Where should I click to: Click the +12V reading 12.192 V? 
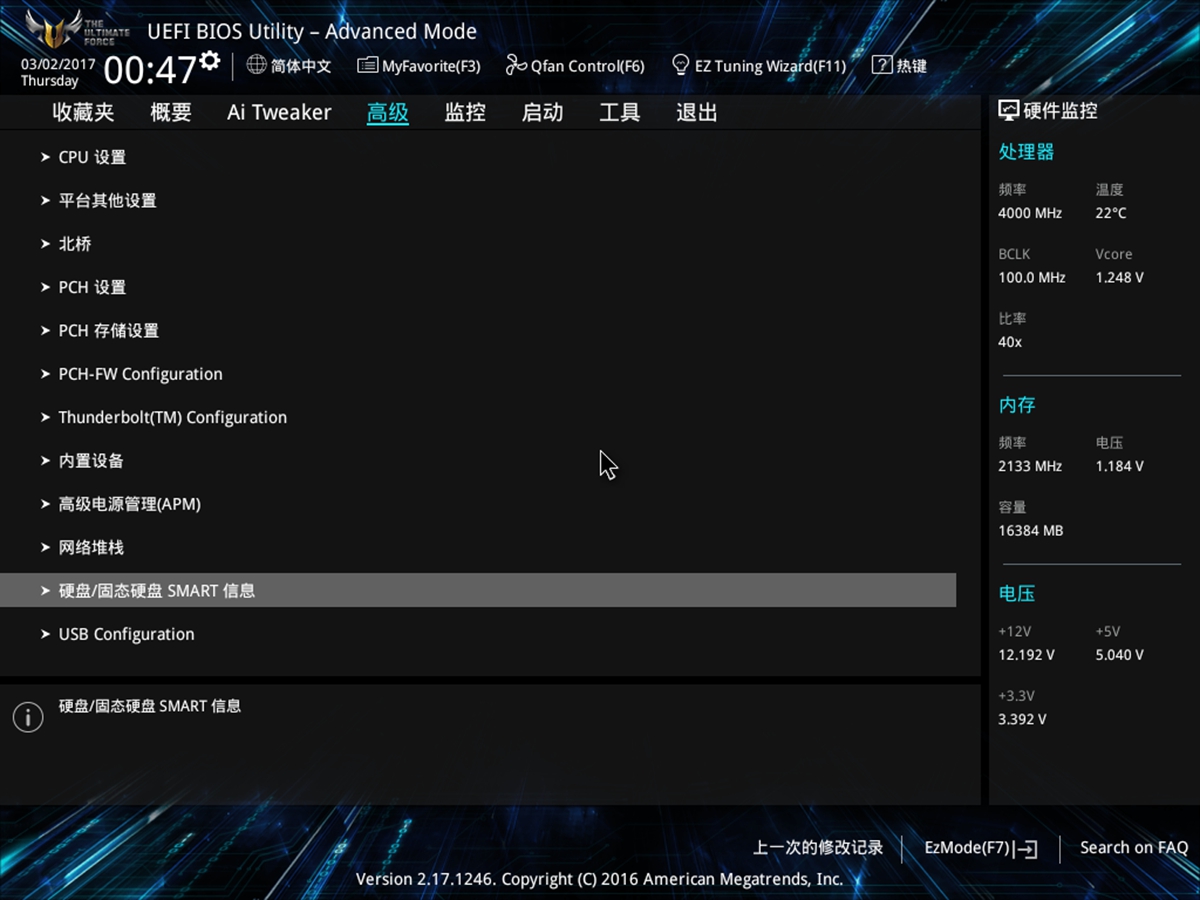pos(1026,655)
